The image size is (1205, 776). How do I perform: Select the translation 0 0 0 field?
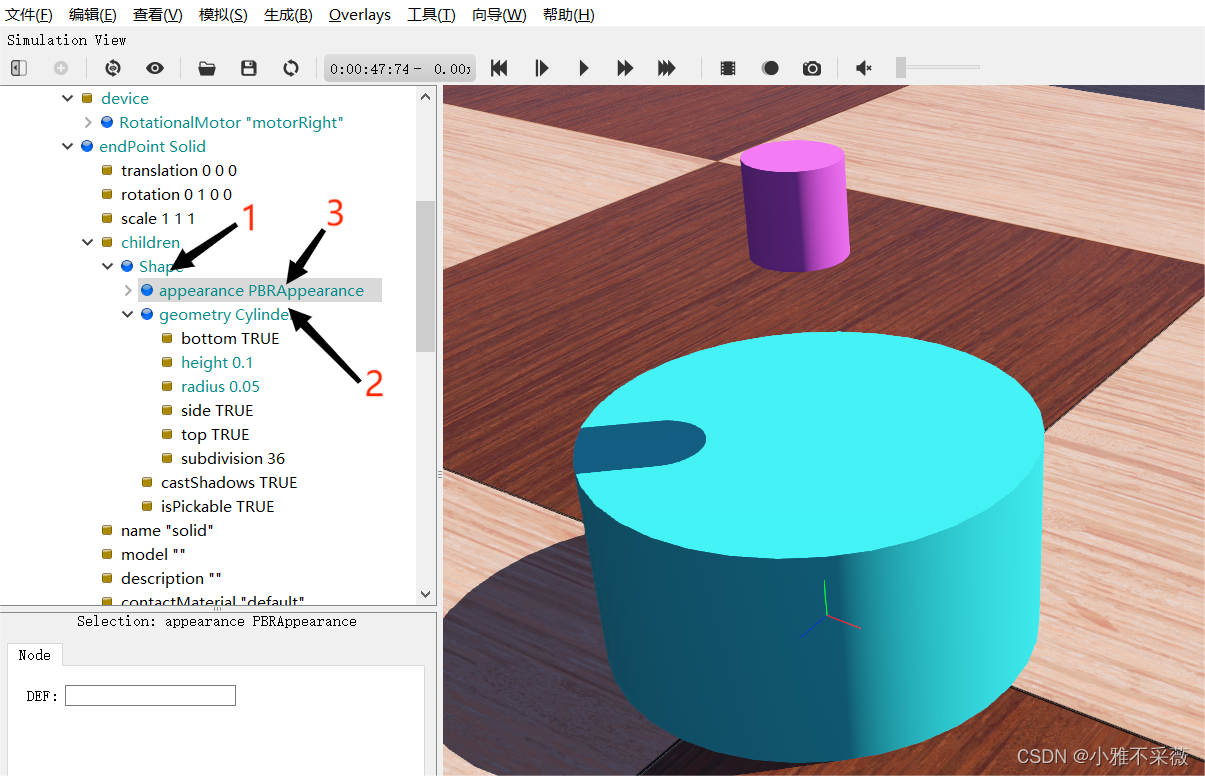(179, 170)
